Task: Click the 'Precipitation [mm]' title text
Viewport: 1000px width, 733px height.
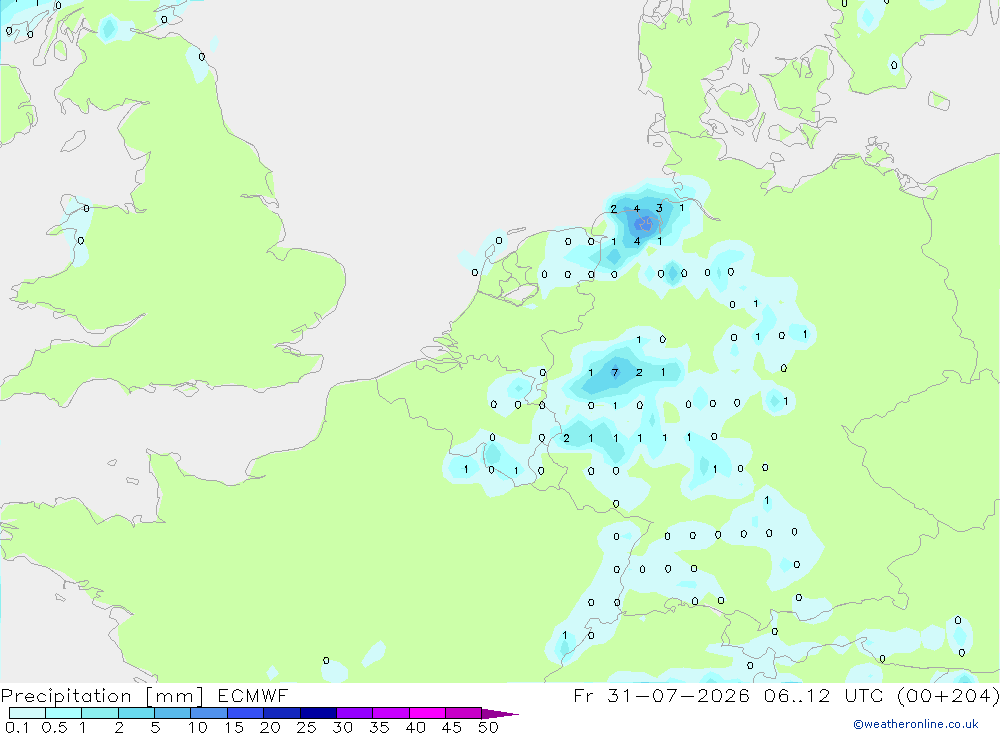Action: pyautogui.click(x=102, y=696)
